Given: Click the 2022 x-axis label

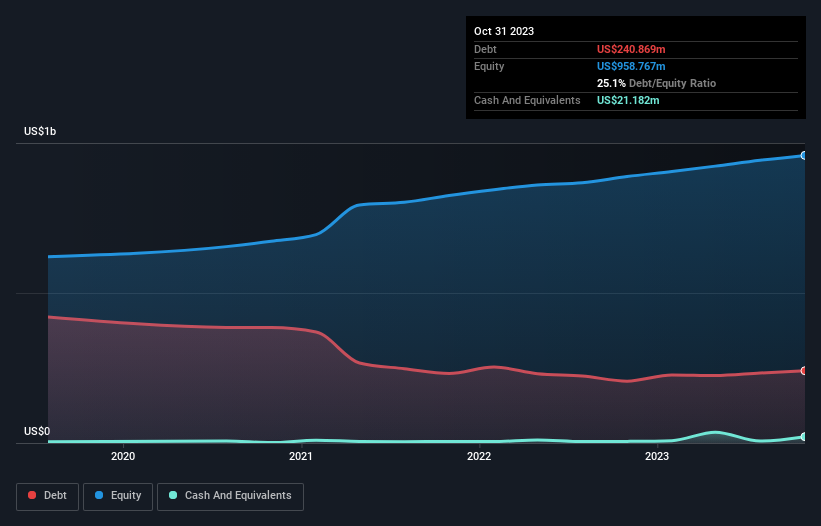Looking at the screenshot, I should [479, 456].
